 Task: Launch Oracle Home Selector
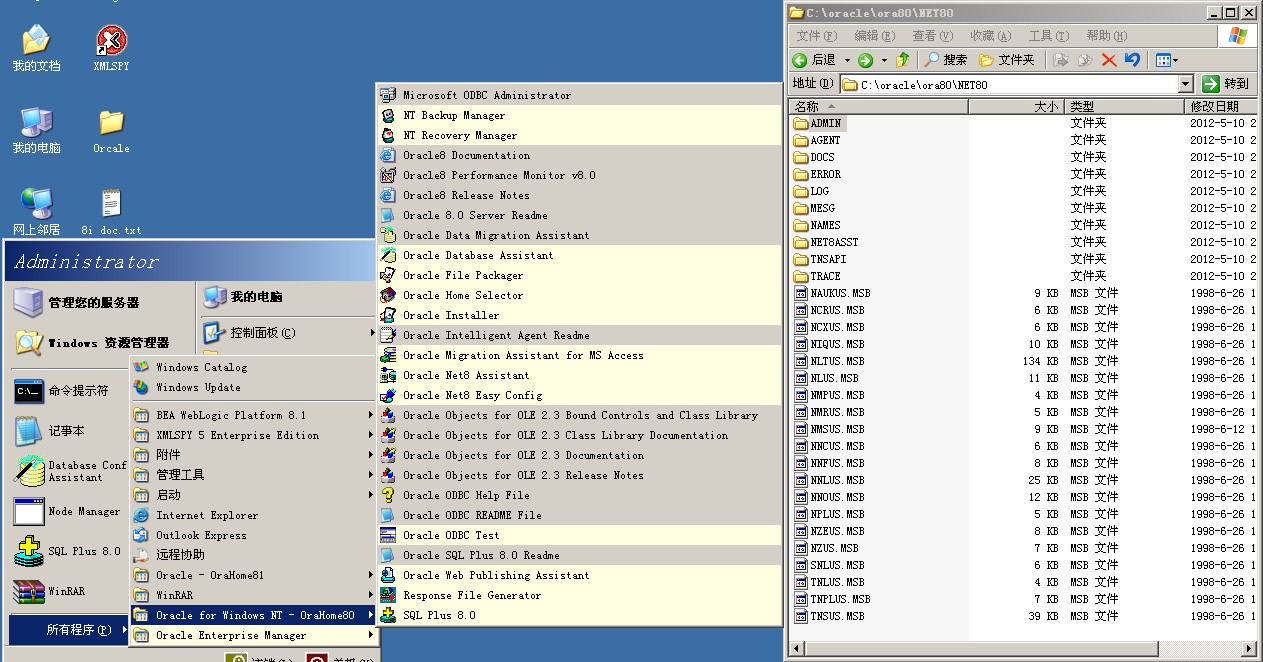579,295
